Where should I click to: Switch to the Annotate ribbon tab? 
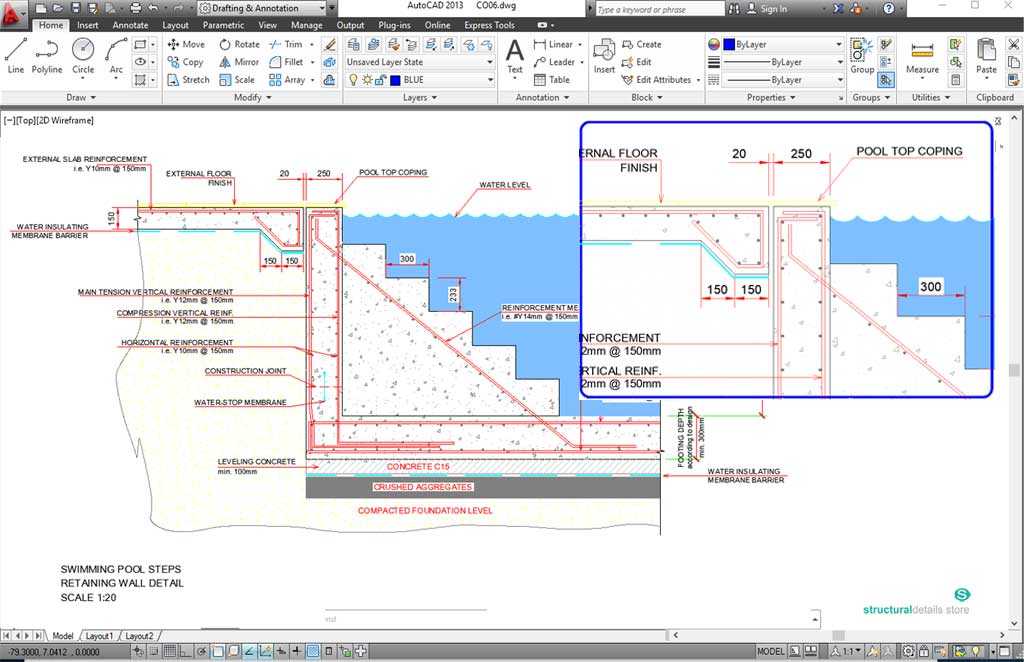130,25
